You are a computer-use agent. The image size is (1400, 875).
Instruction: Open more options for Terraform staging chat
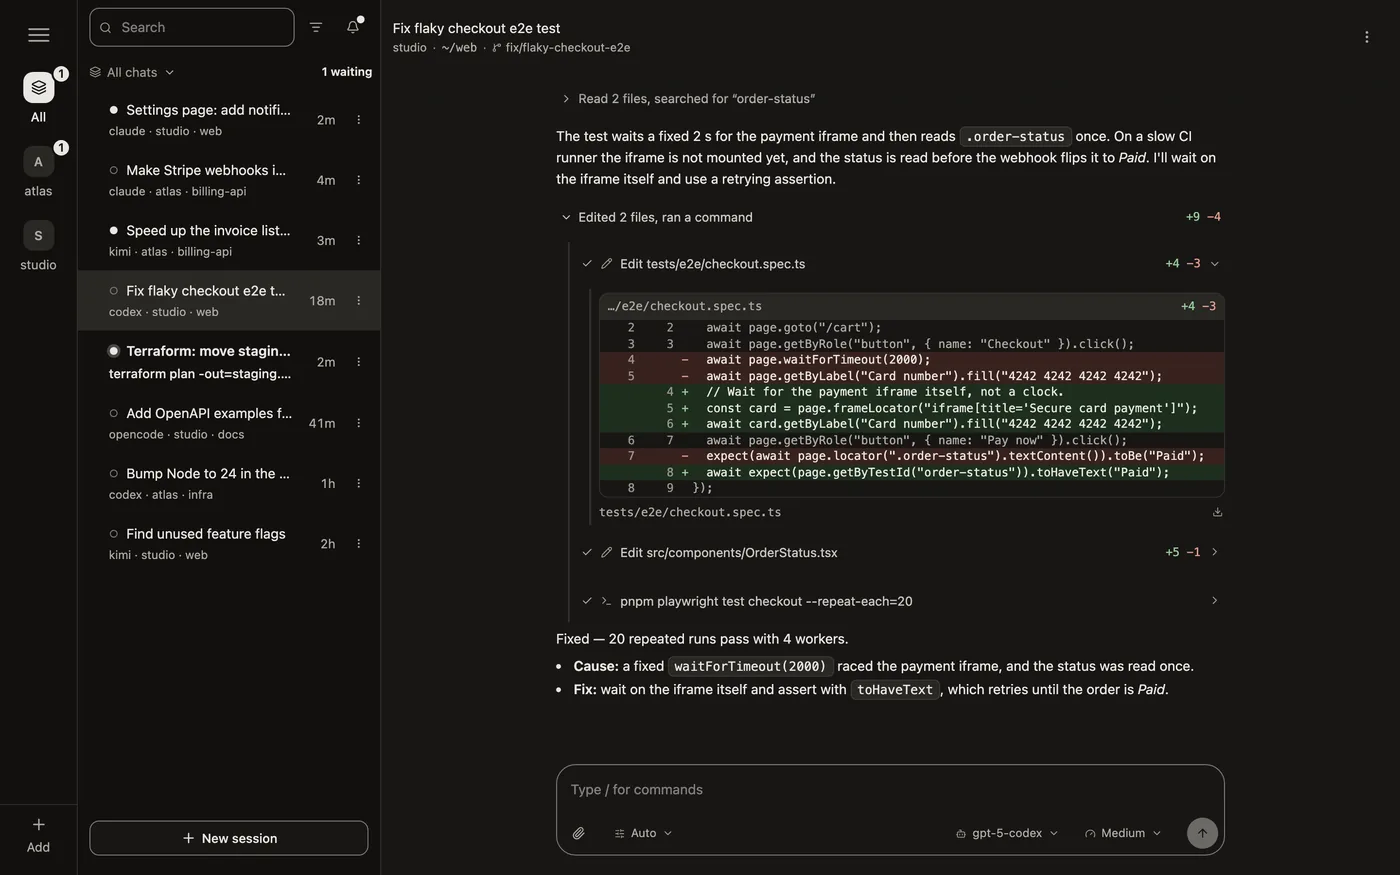click(359, 362)
